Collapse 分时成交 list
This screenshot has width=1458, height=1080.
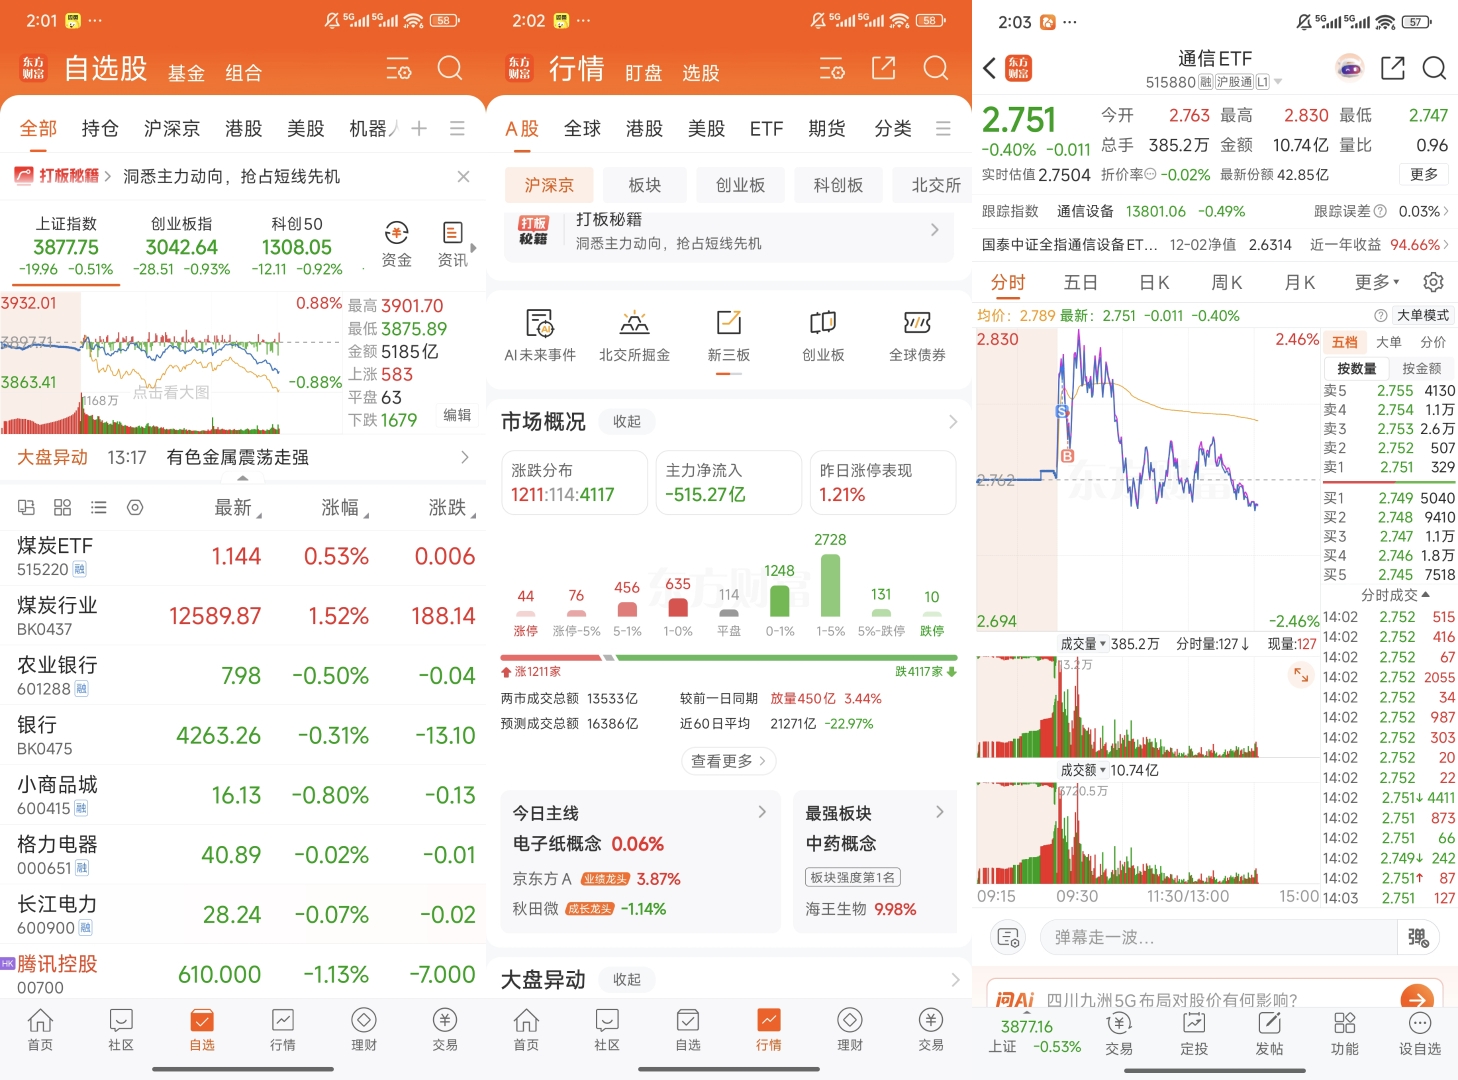click(x=1395, y=595)
